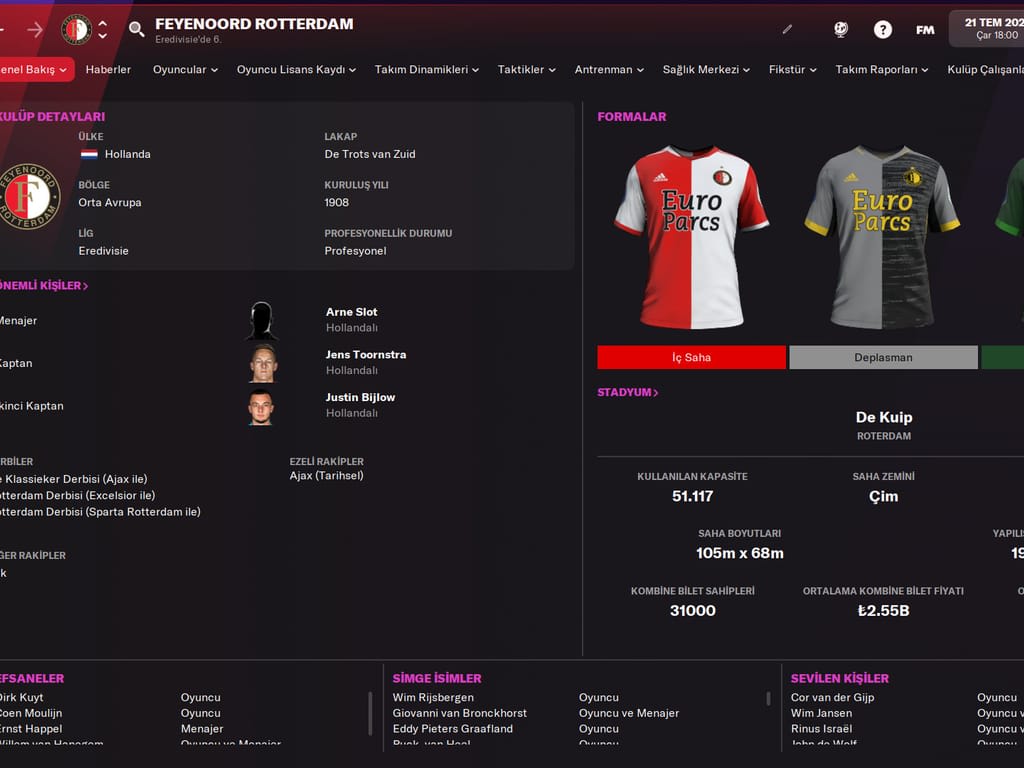
Task: Click the 31000 season ticket holders value
Action: click(692, 611)
